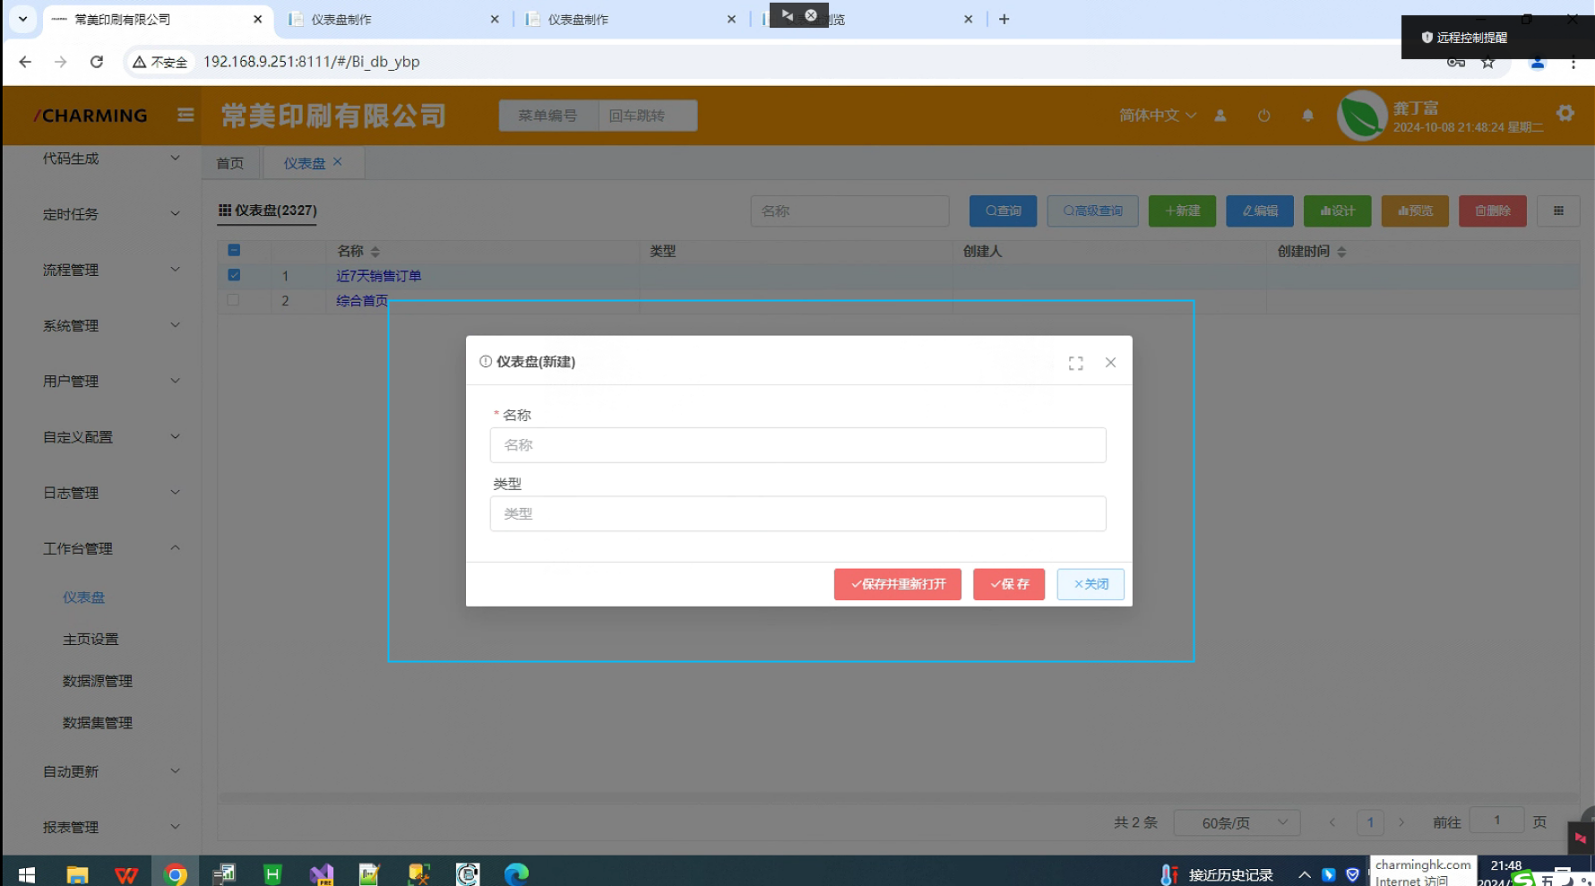
Task: Go back in browser history
Action: [x=25, y=62]
